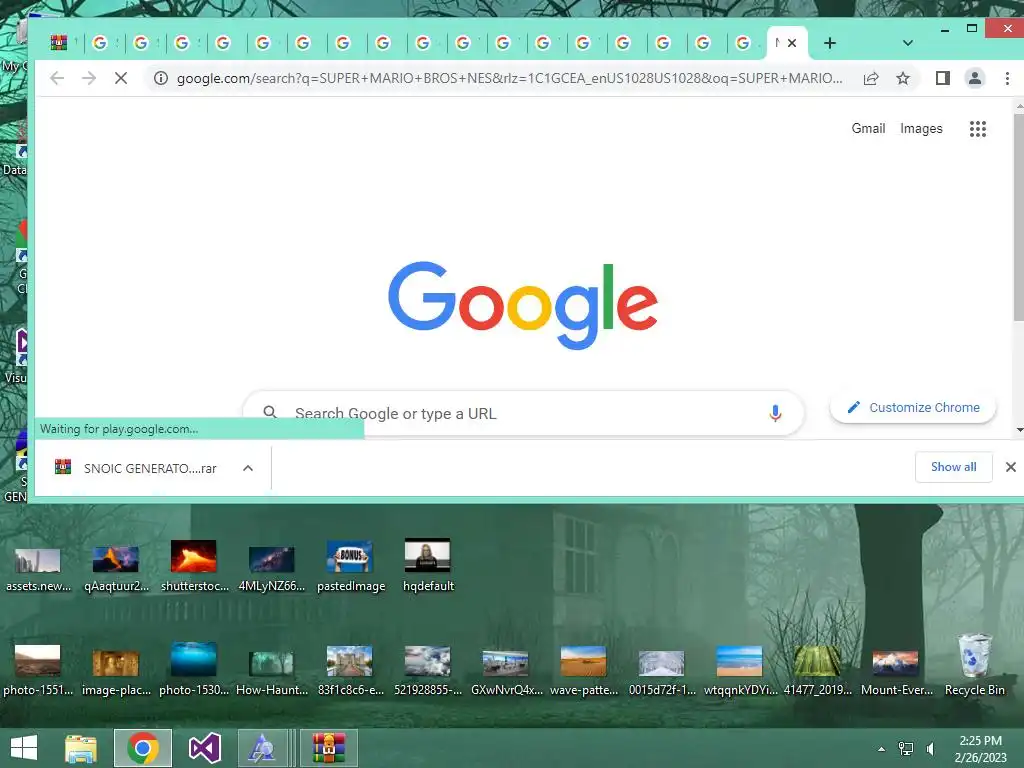The width and height of the screenshot is (1024, 768).
Task: Show all downloads
Action: tap(953, 467)
